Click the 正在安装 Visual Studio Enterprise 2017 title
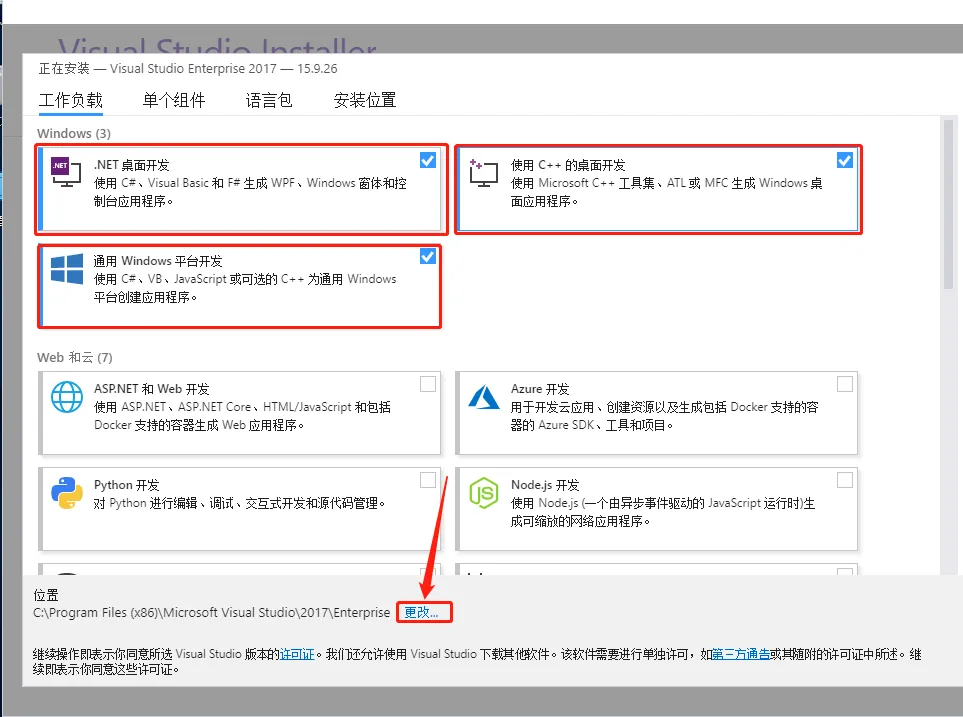This screenshot has height=717, width=963. pyautogui.click(x=188, y=69)
